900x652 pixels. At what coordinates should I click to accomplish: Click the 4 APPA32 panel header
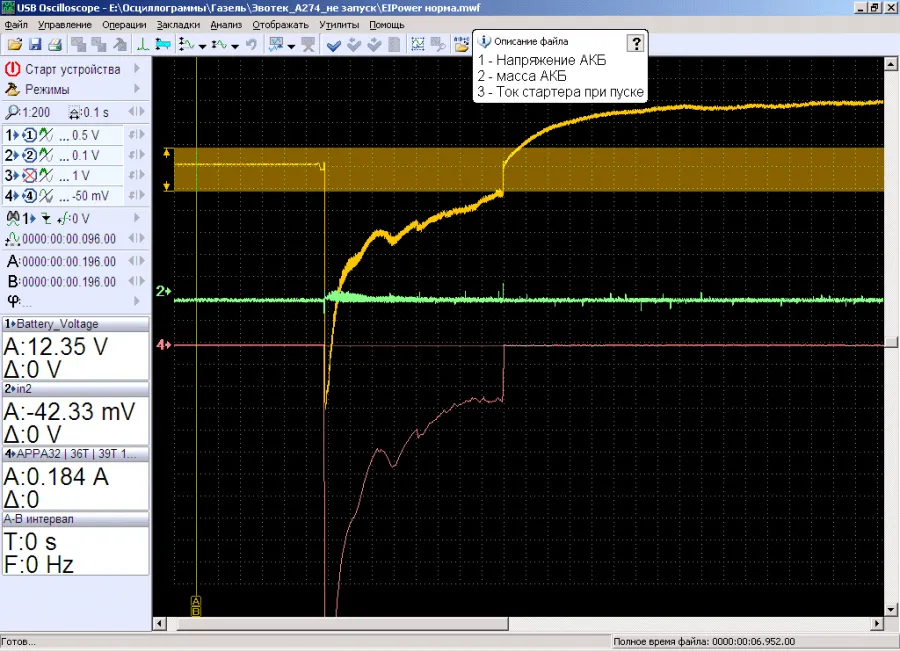[x=75, y=453]
